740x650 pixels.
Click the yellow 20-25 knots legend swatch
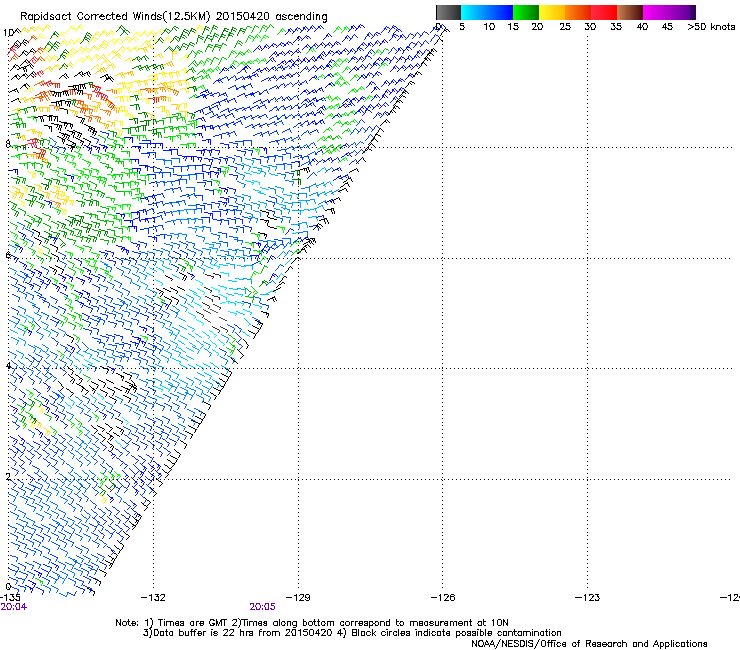(552, 12)
